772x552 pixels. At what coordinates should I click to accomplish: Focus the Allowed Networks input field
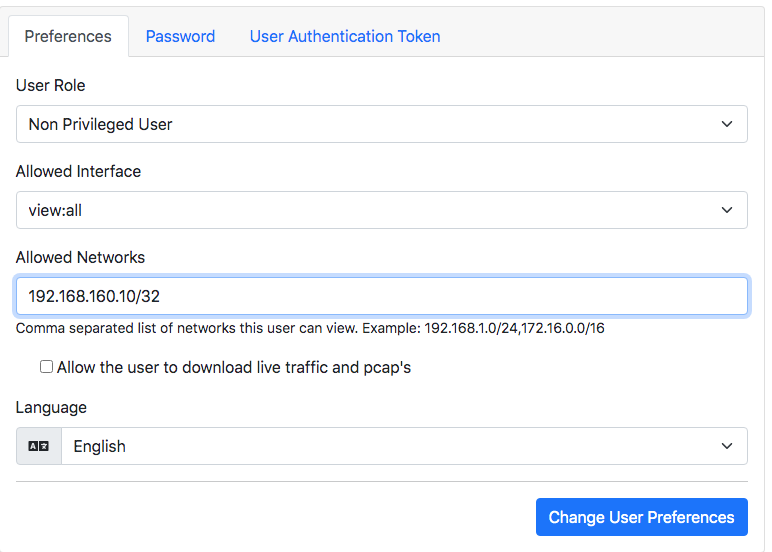click(x=382, y=296)
